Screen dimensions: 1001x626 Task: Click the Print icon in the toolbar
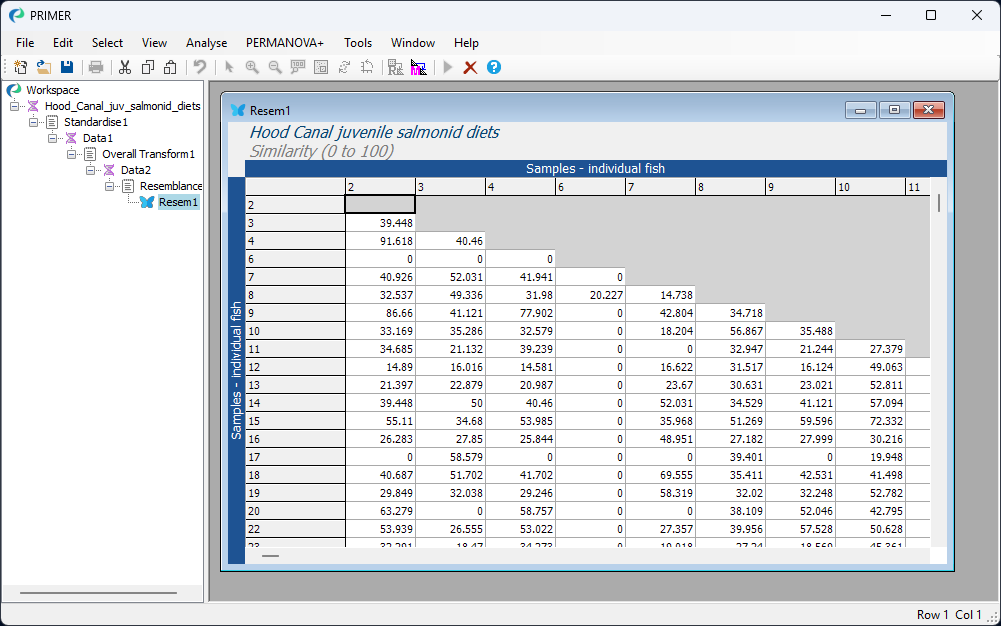pos(96,67)
